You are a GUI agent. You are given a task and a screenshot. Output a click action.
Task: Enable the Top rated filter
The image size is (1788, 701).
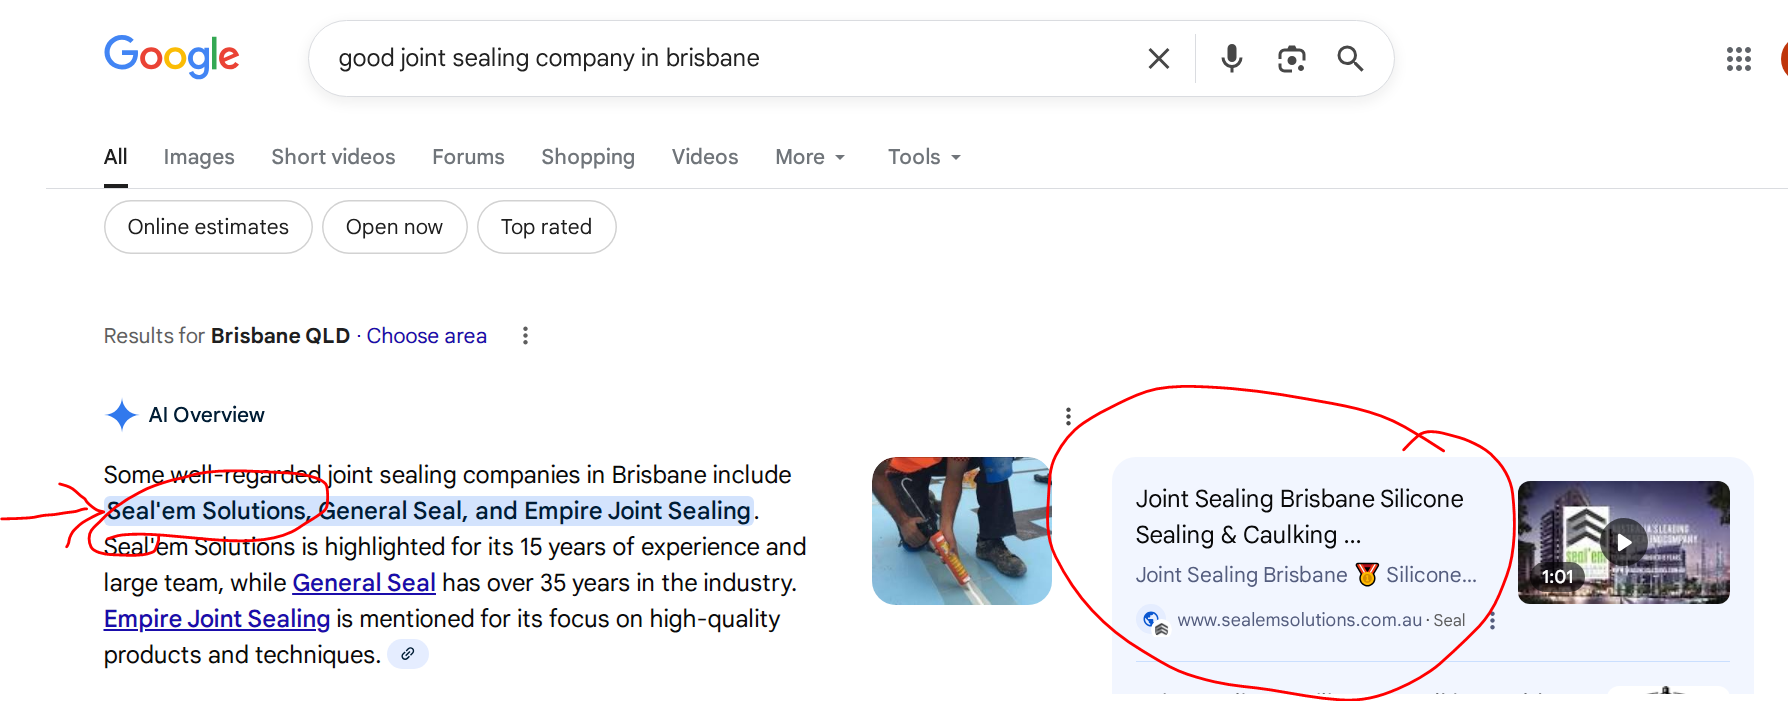click(546, 227)
